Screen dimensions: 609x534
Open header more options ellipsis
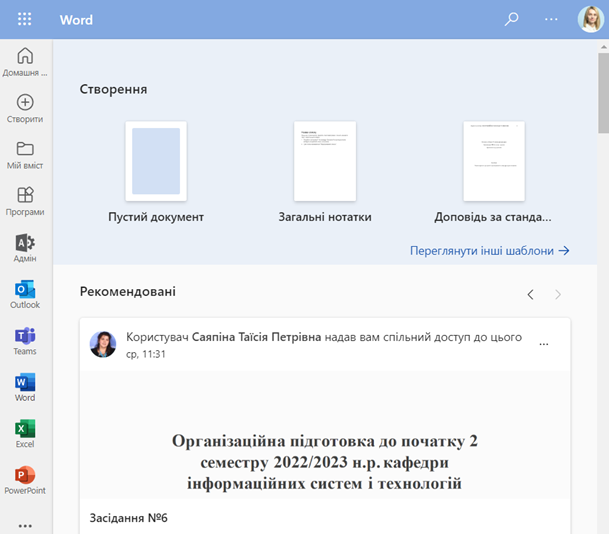pyautogui.click(x=551, y=19)
